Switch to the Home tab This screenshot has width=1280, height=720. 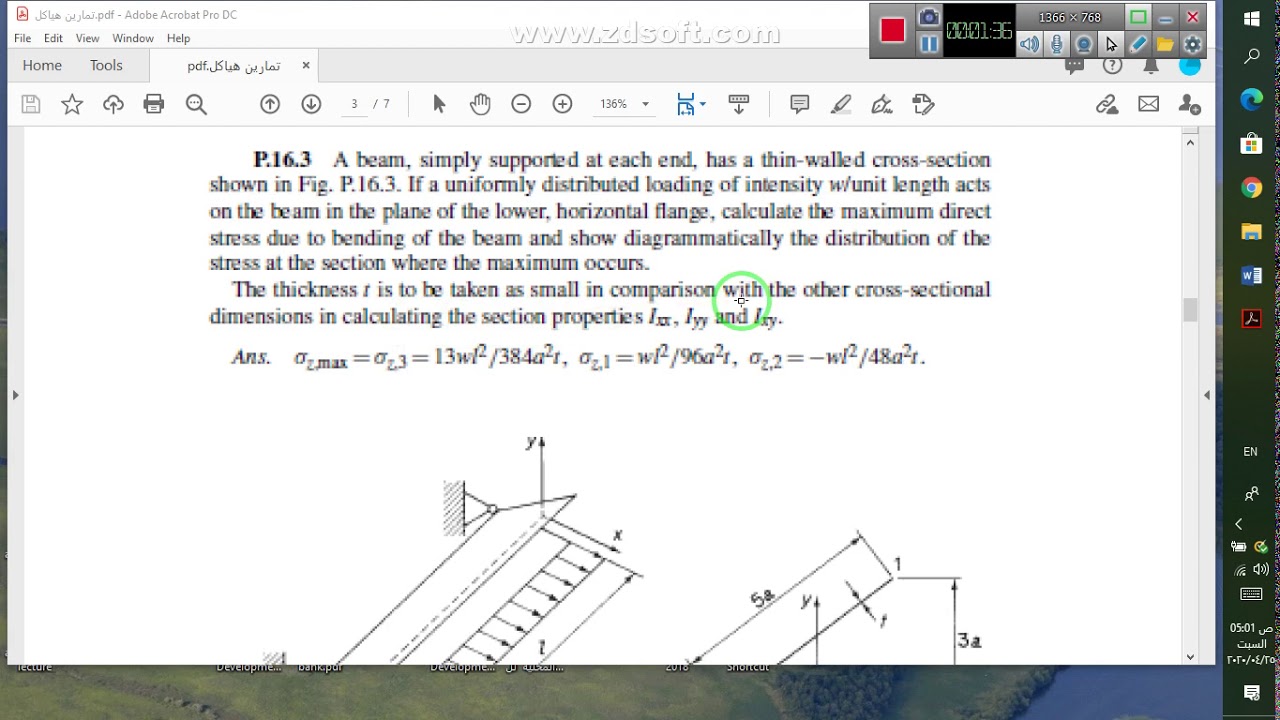pos(42,65)
